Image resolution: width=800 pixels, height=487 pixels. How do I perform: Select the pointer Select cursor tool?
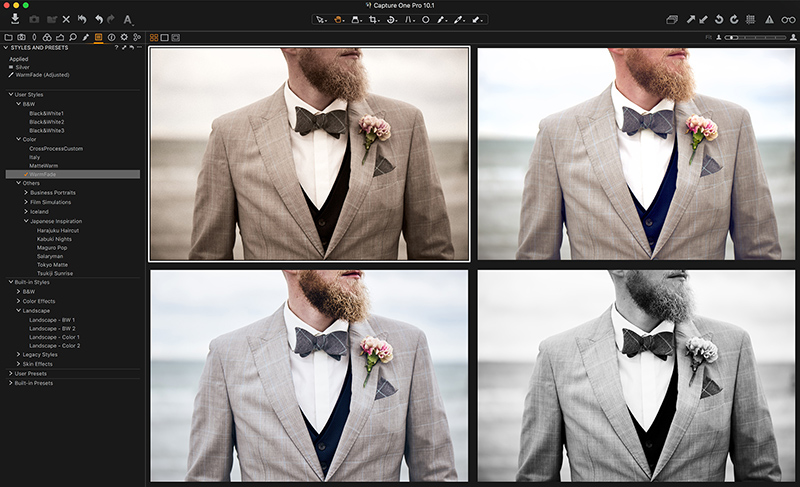pyautogui.click(x=320, y=20)
